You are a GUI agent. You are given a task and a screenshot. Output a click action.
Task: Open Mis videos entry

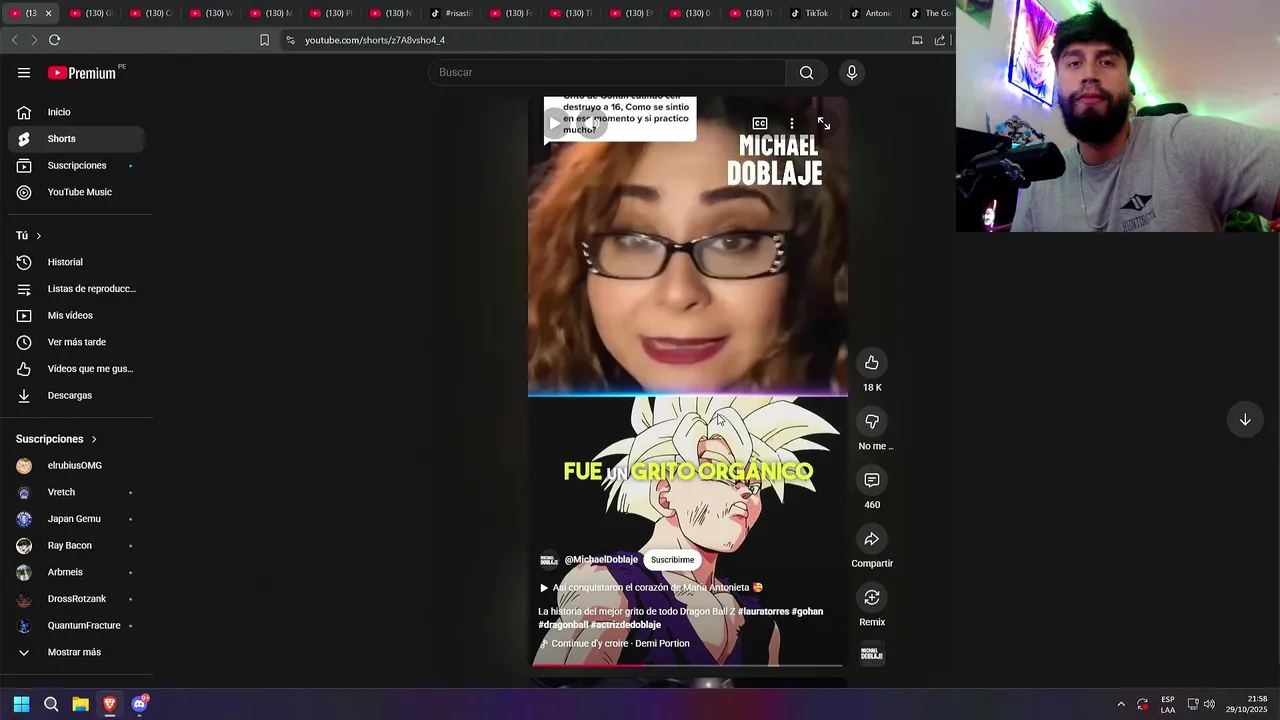[76, 316]
